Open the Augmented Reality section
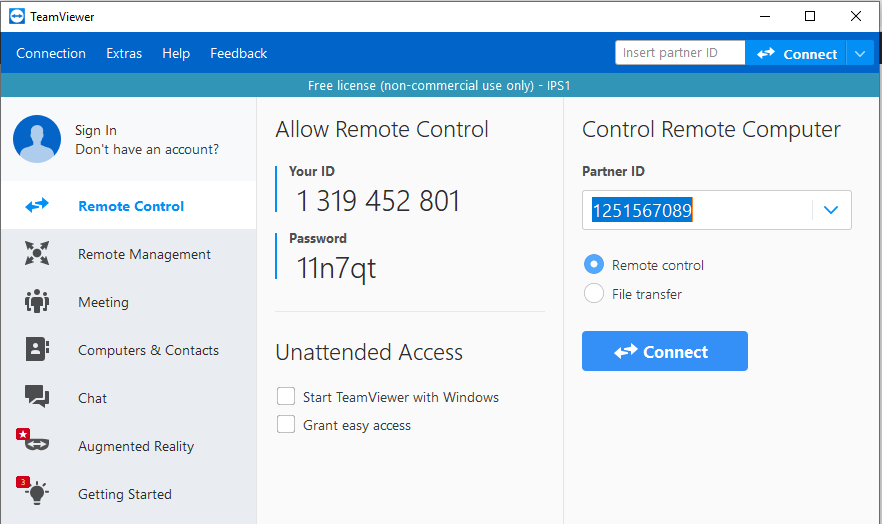Screen dimensions: 882x524 (x=136, y=446)
